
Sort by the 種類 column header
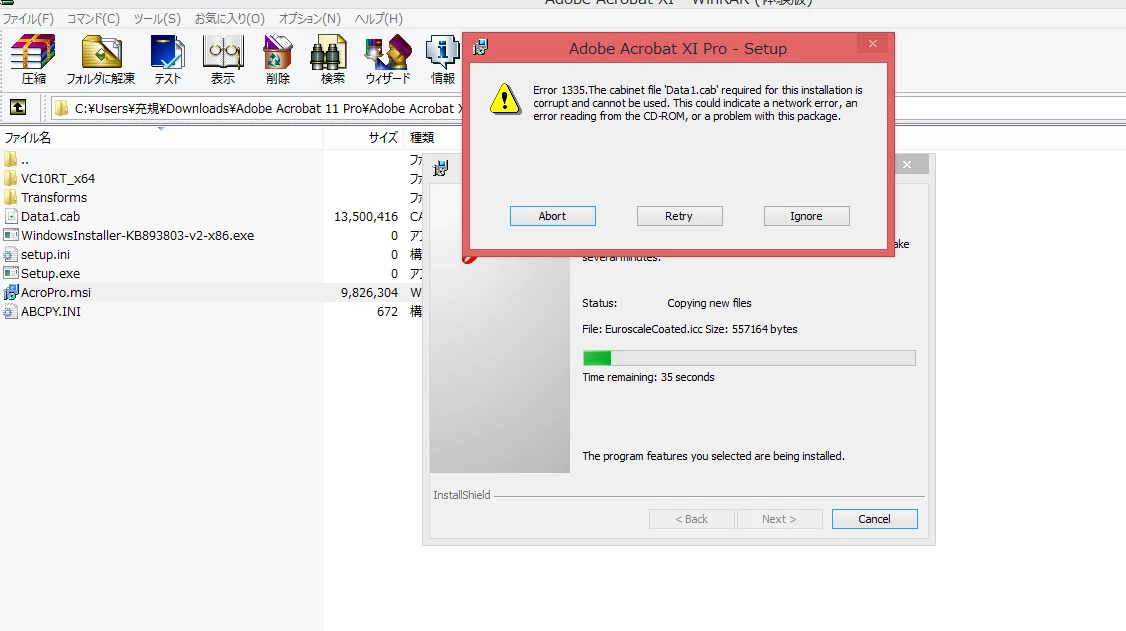(422, 138)
